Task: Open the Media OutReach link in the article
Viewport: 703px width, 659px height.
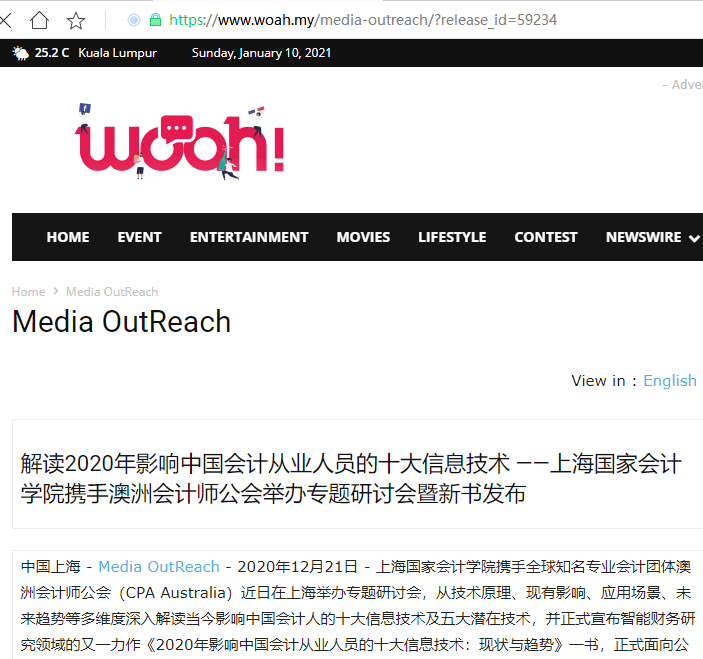Action: click(158, 567)
